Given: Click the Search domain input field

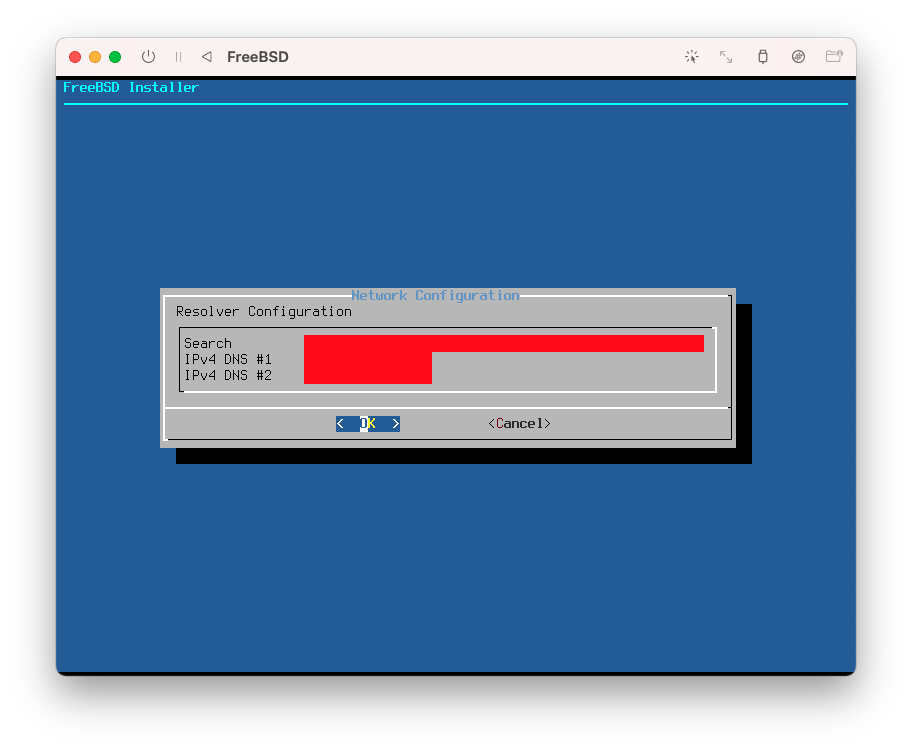Looking at the screenshot, I should click(504, 343).
